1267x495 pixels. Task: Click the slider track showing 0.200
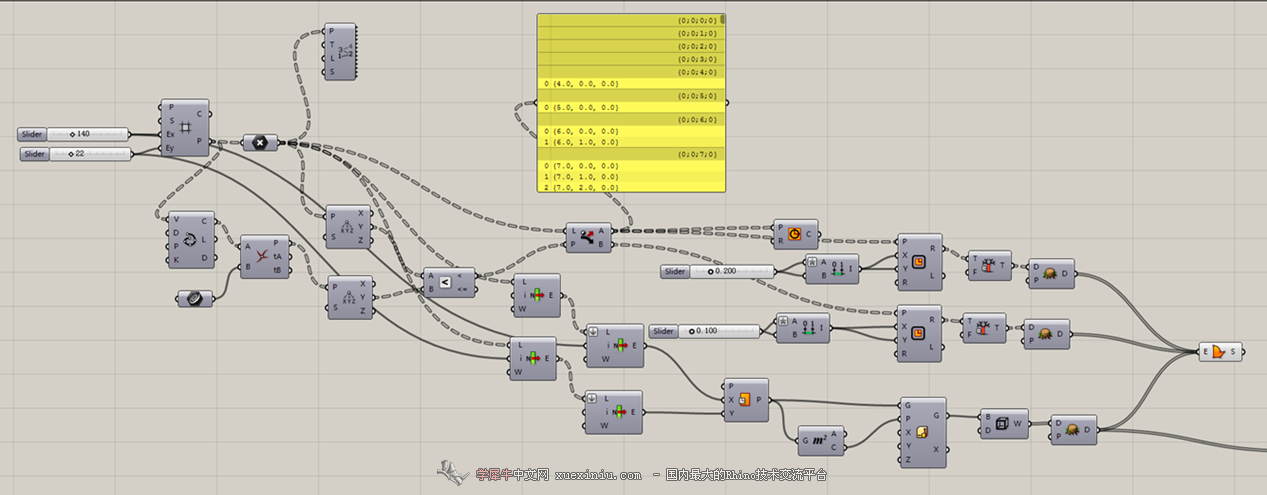click(732, 271)
